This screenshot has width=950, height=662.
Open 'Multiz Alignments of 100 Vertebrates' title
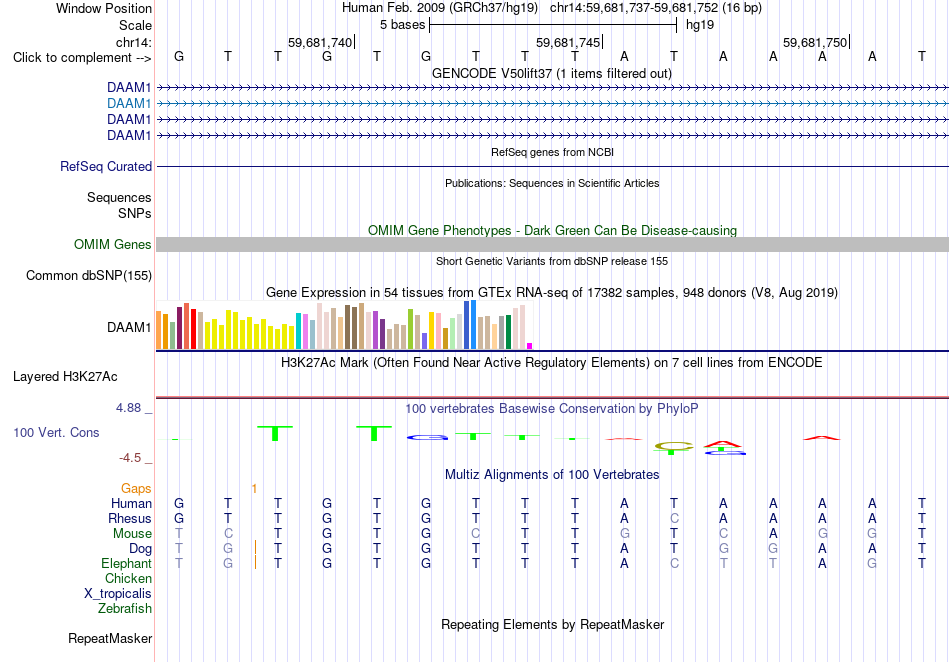click(x=552, y=474)
